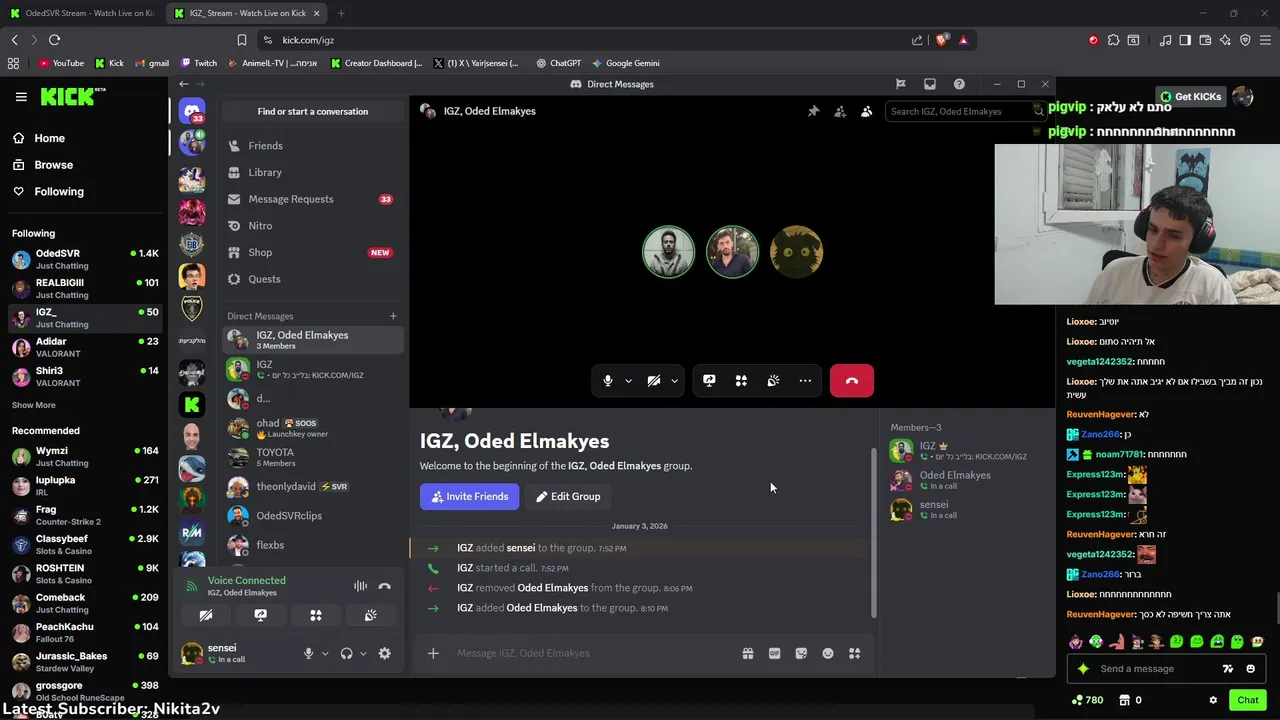This screenshot has height=720, width=1280.
Task: Disconnect the call with red button
Action: point(852,381)
